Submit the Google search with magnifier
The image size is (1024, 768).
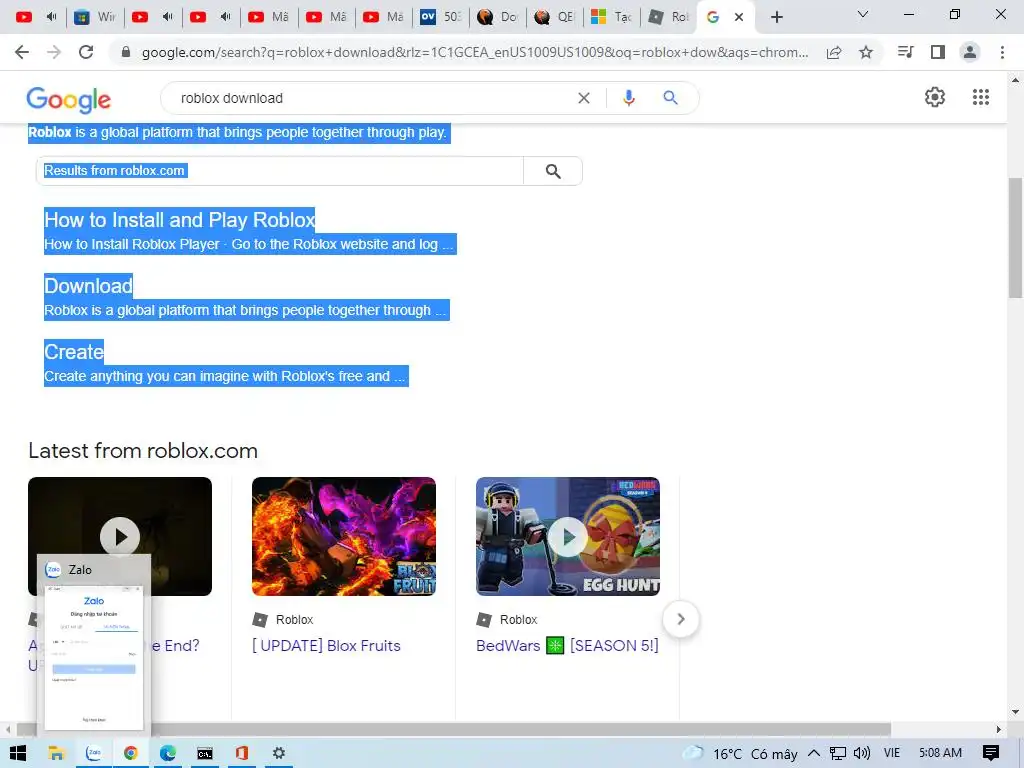tap(670, 98)
